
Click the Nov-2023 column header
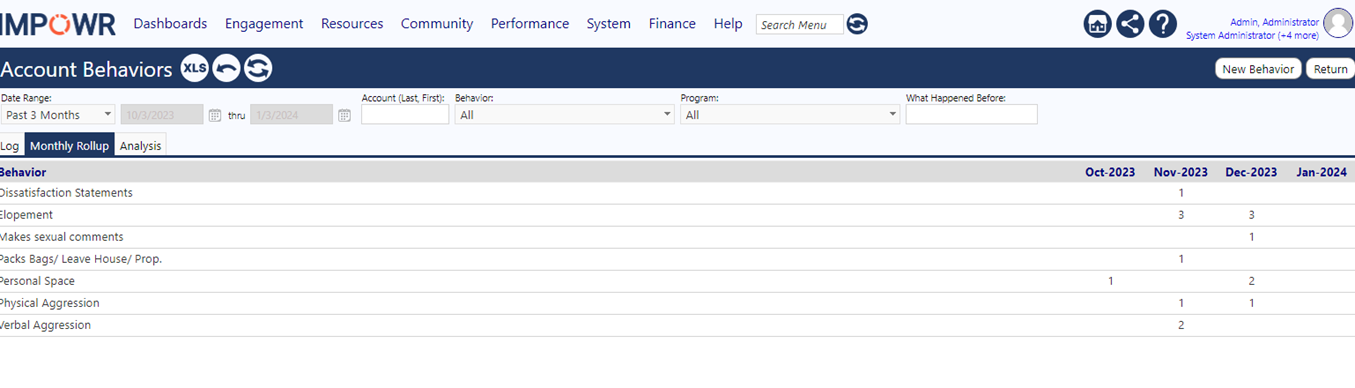tap(1181, 172)
